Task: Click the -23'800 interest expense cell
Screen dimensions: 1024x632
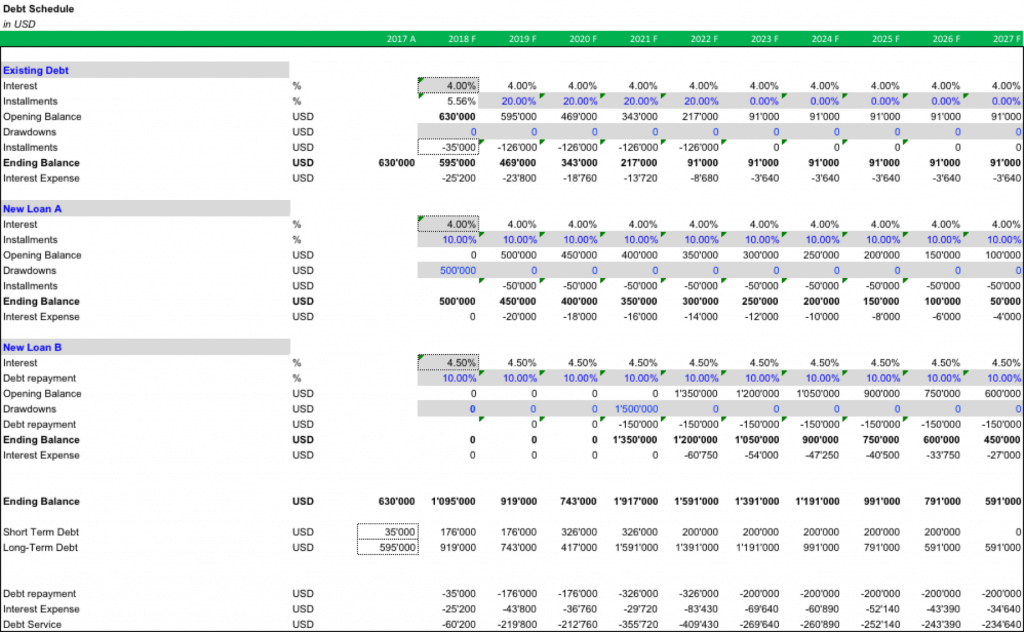Action: 519,178
